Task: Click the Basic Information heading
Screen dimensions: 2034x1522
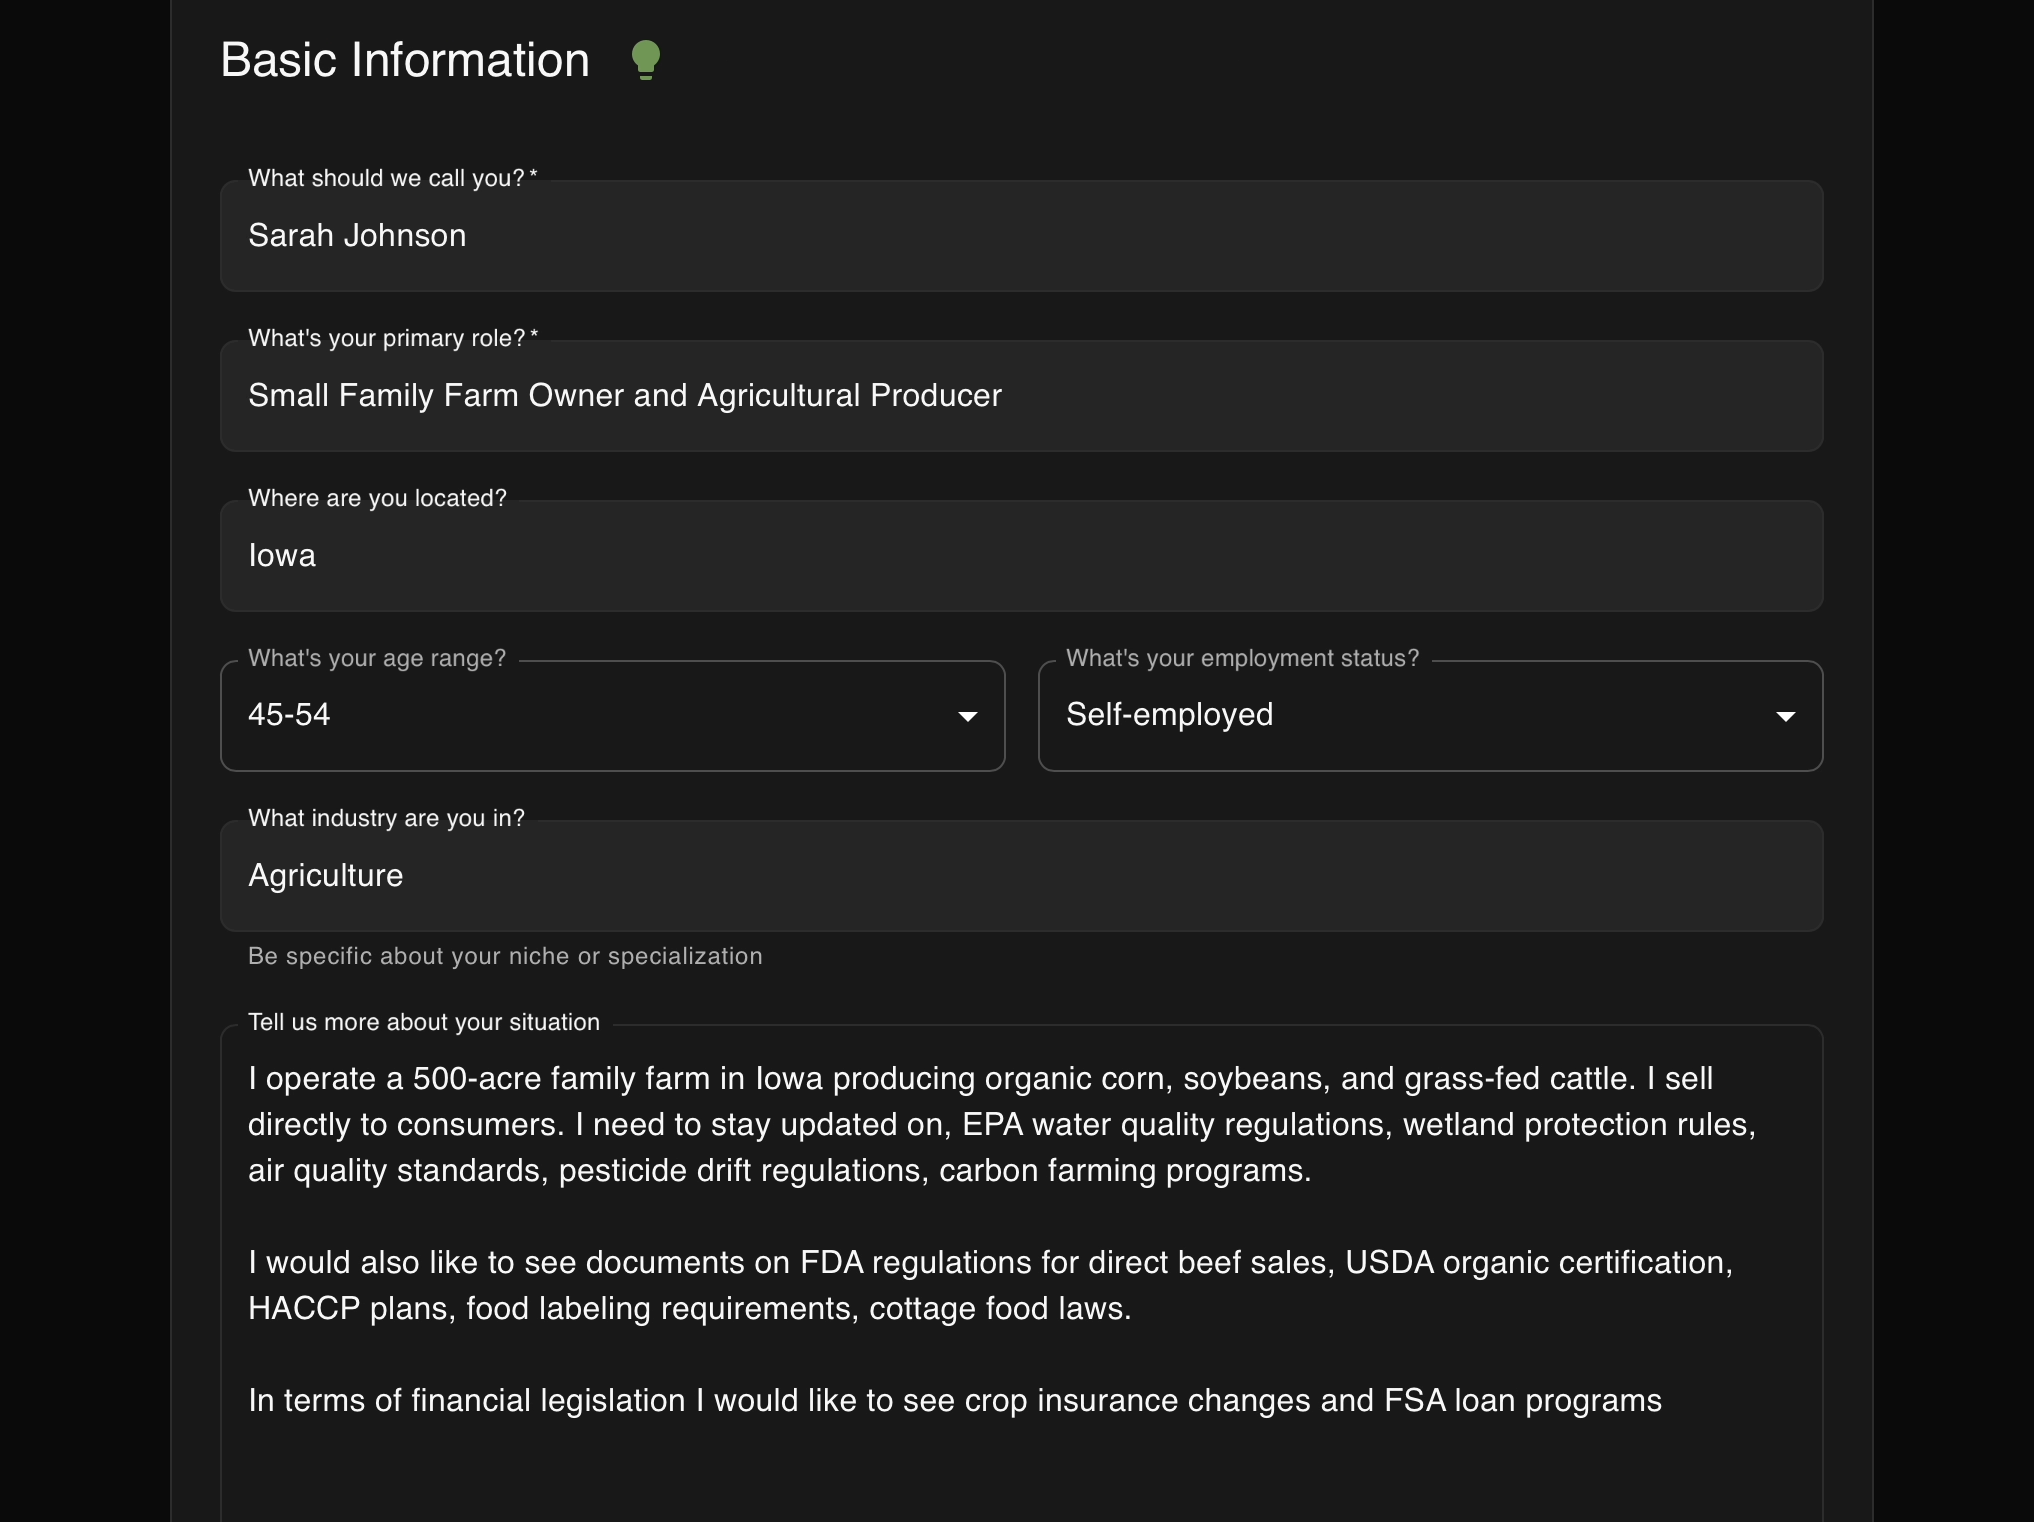Action: 405,60
